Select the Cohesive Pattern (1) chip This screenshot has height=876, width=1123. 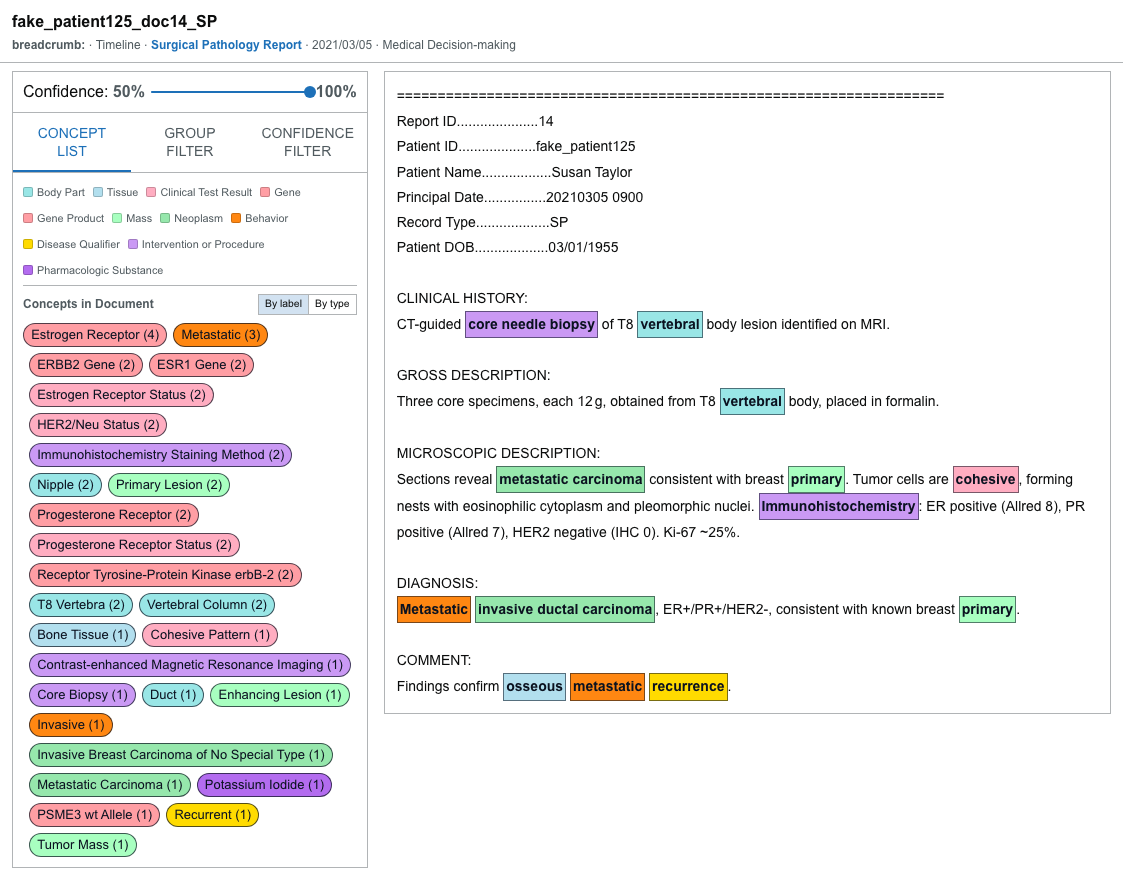(x=210, y=635)
